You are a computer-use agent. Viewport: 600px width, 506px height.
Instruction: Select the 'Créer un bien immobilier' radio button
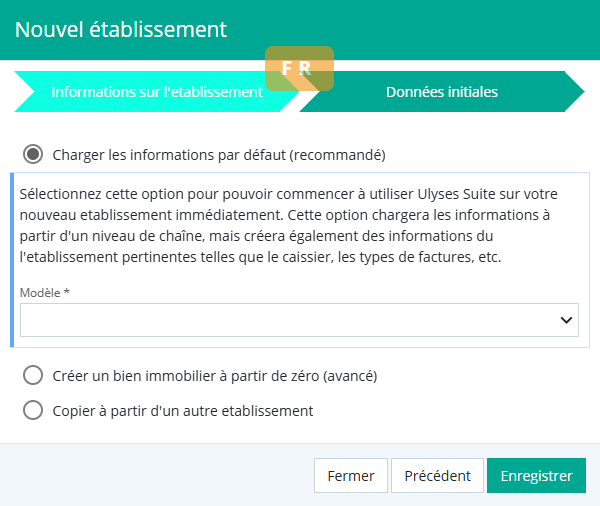point(33,376)
